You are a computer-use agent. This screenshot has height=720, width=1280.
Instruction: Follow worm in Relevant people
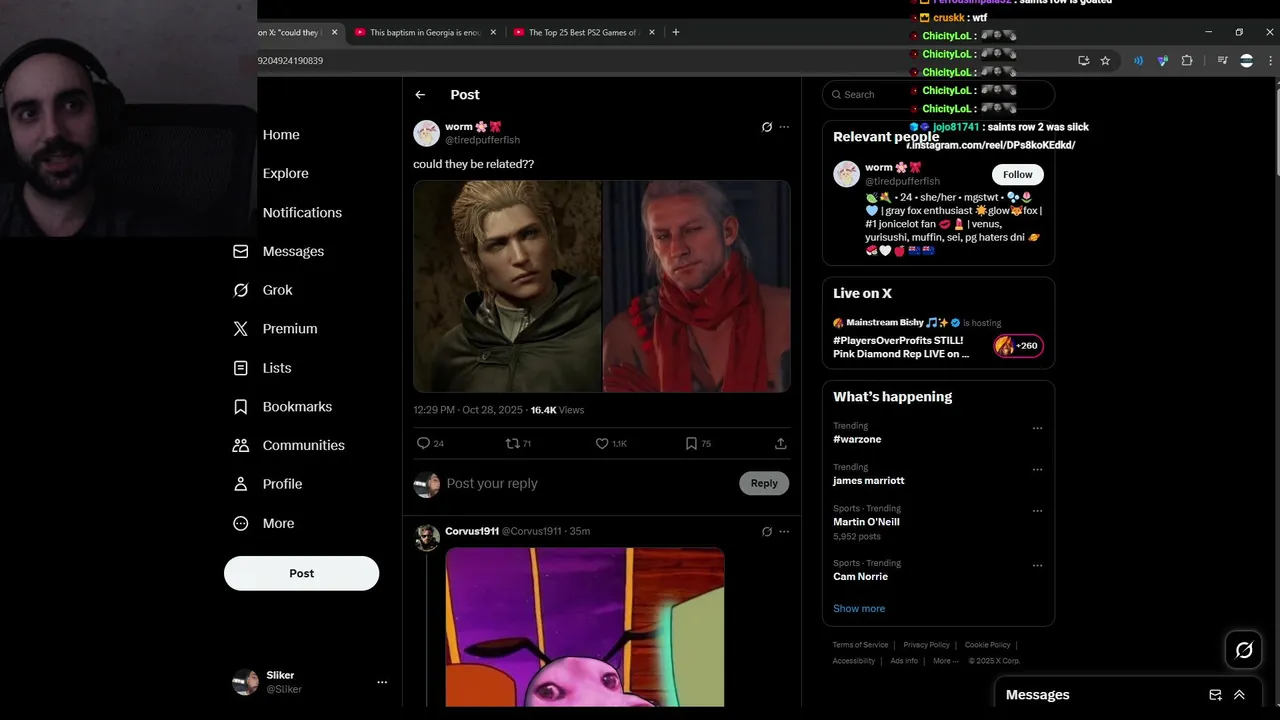1017,174
